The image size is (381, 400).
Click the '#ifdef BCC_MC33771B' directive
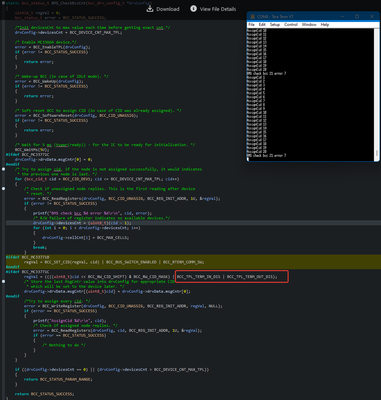click(x=27, y=257)
